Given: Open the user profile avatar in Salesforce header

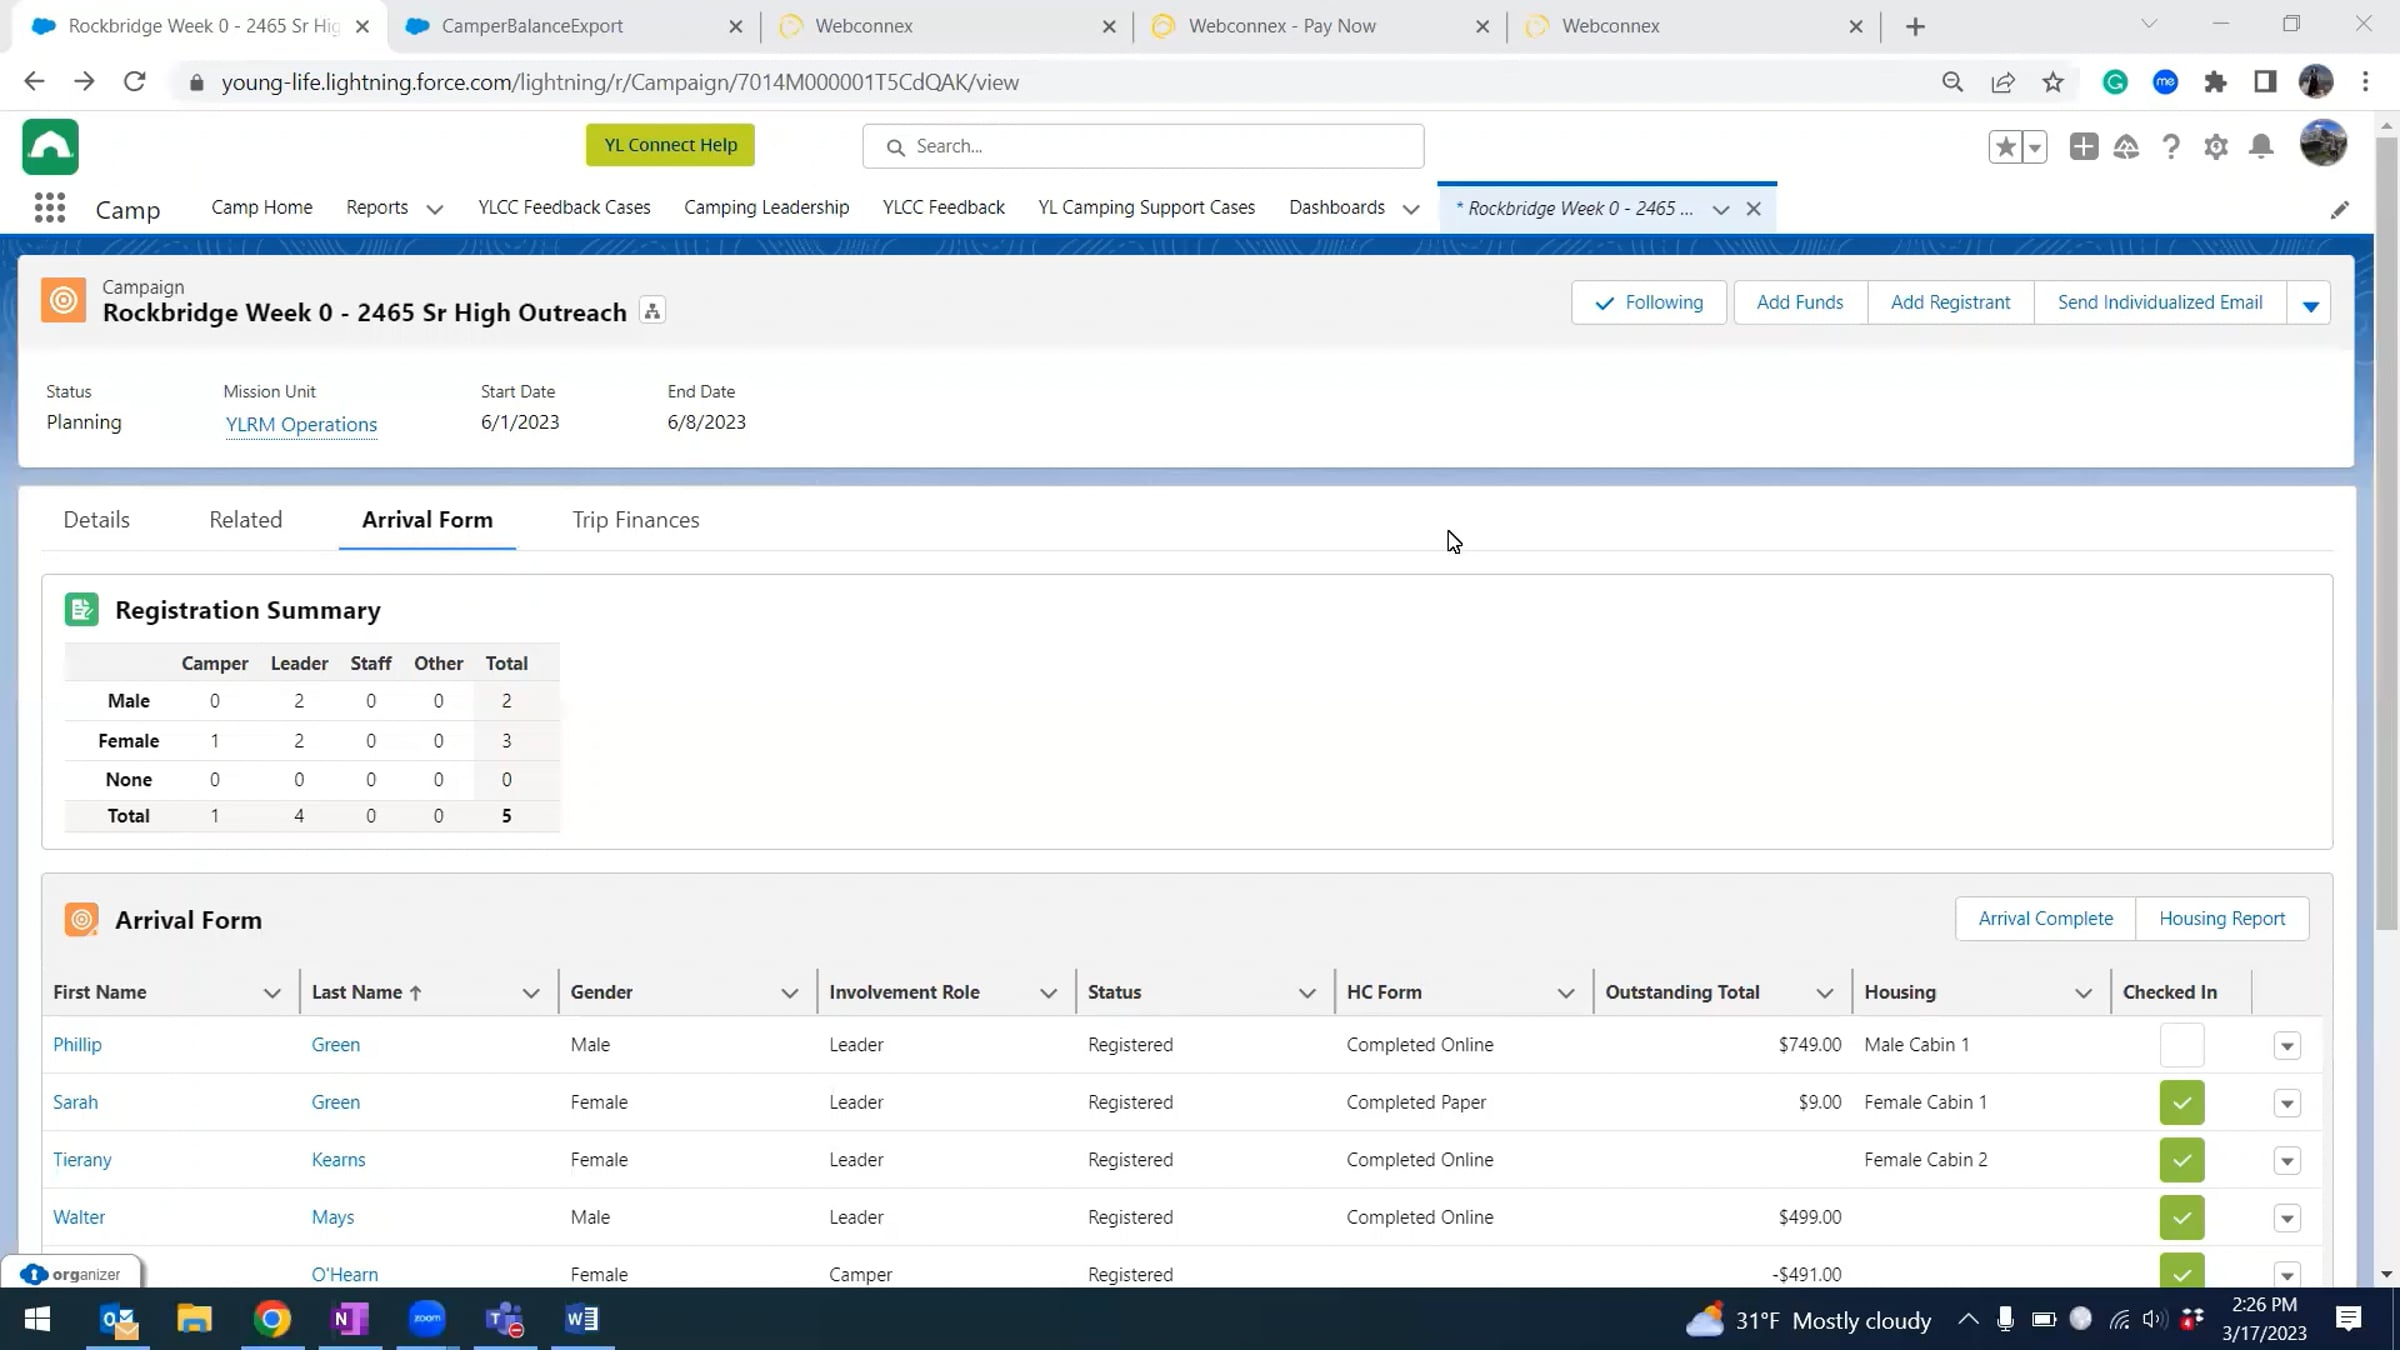Looking at the screenshot, I should [x=2323, y=144].
